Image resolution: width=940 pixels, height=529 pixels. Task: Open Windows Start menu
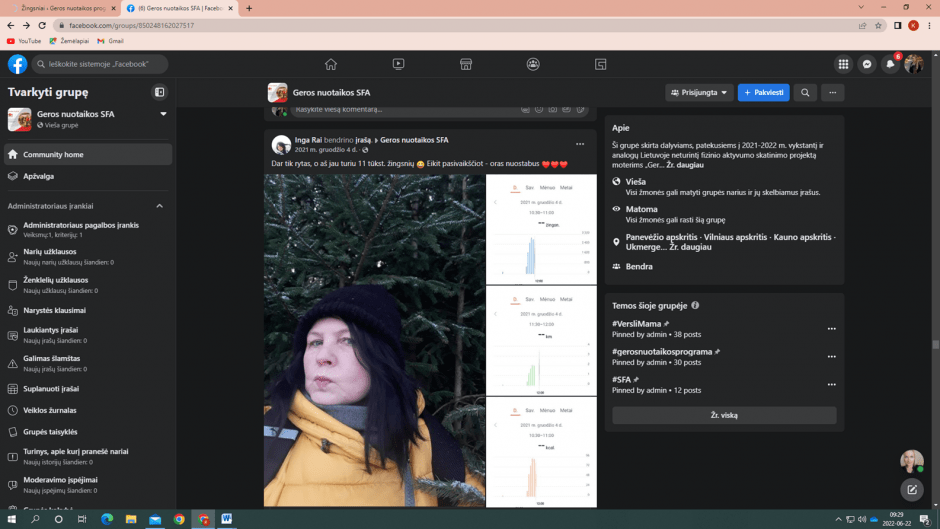pyautogui.click(x=11, y=519)
